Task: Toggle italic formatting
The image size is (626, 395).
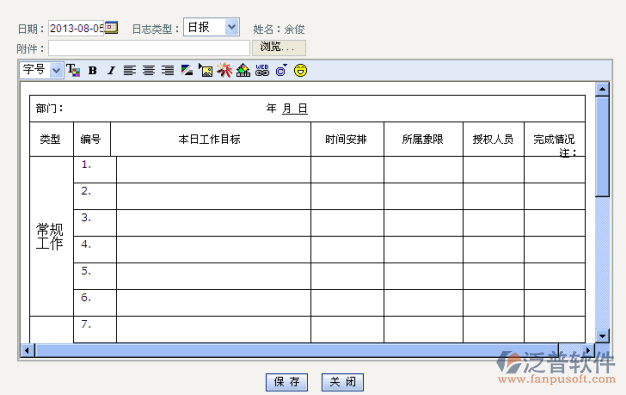Action: pyautogui.click(x=111, y=71)
